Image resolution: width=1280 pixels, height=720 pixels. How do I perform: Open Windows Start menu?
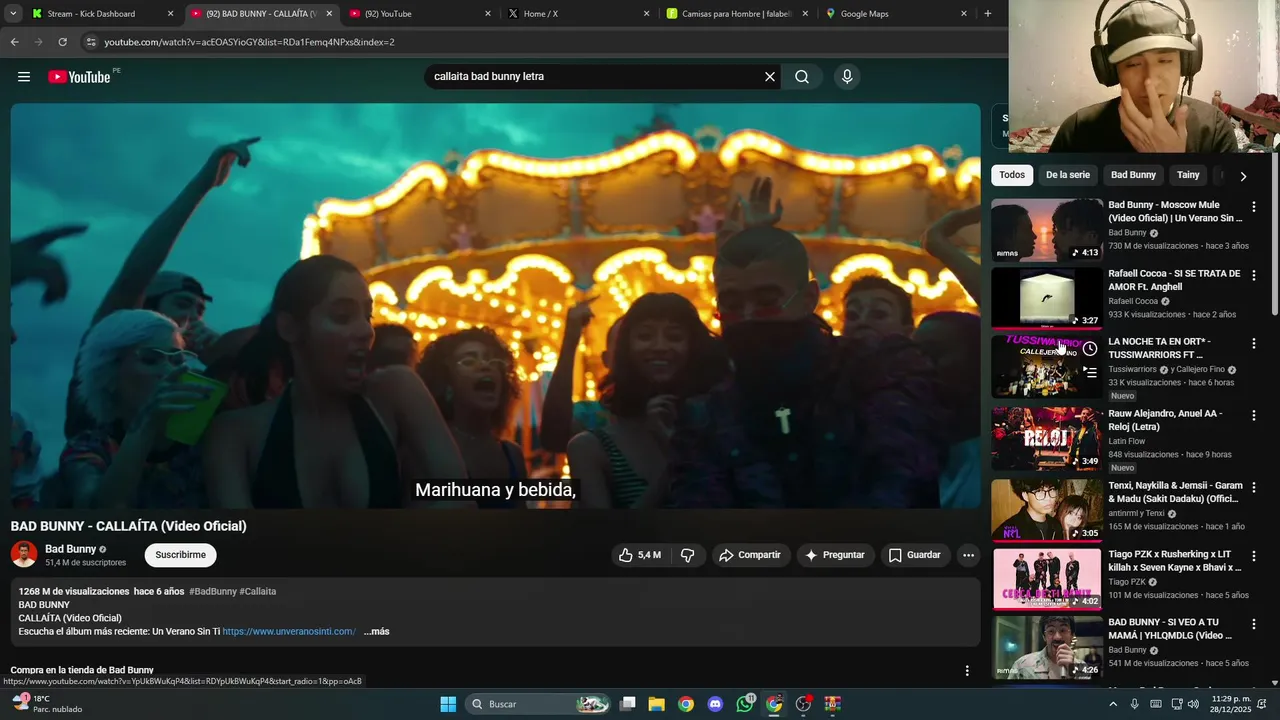[448, 704]
